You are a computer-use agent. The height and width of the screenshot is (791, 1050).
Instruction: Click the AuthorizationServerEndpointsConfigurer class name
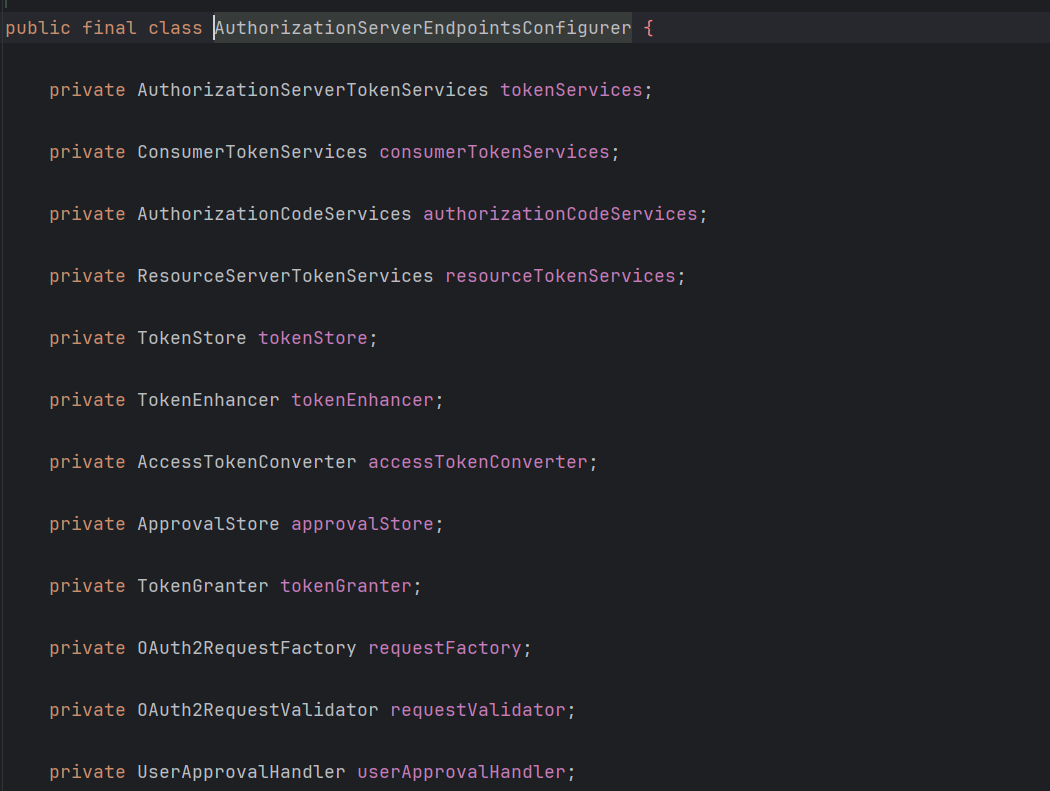tap(423, 28)
